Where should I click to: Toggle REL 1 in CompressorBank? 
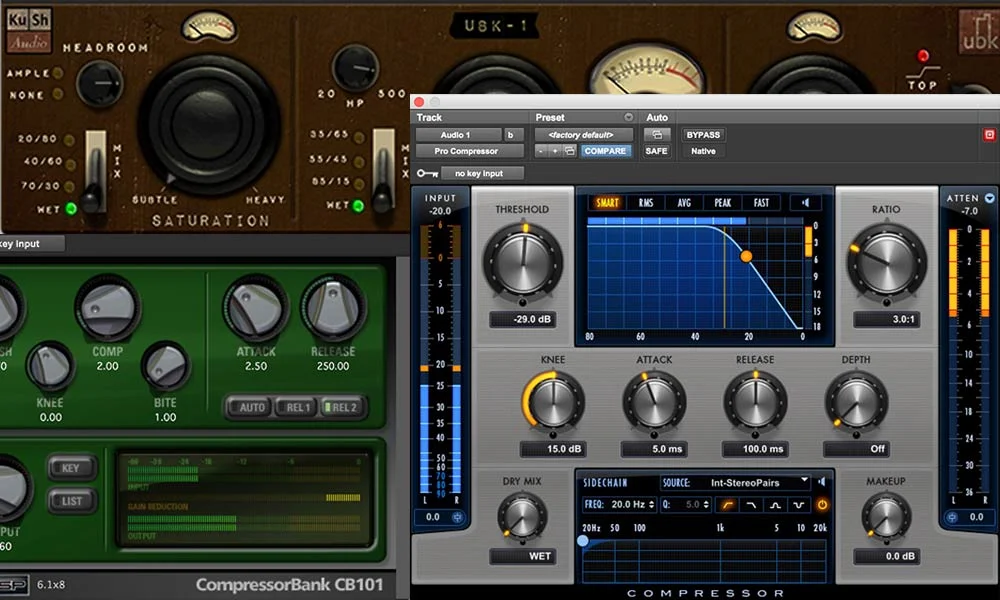coord(296,407)
